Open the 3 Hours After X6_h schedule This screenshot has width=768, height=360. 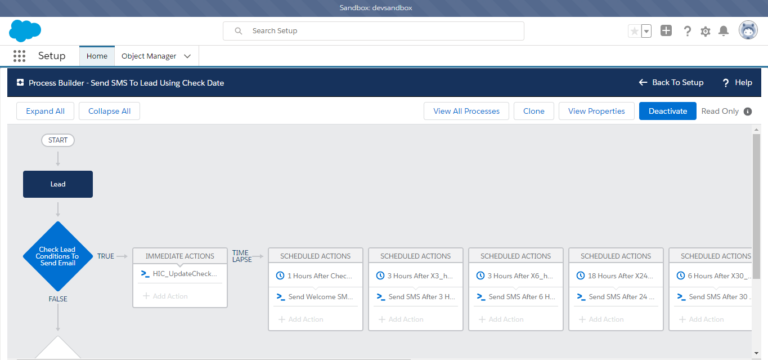[x=520, y=276]
